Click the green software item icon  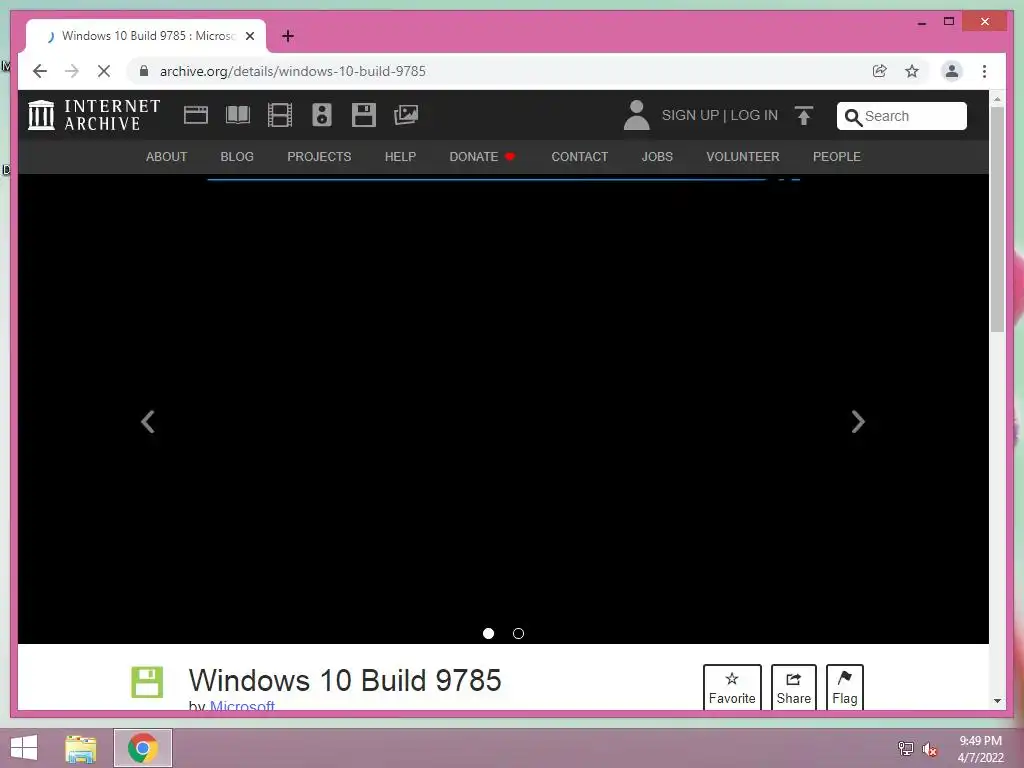tap(147, 682)
